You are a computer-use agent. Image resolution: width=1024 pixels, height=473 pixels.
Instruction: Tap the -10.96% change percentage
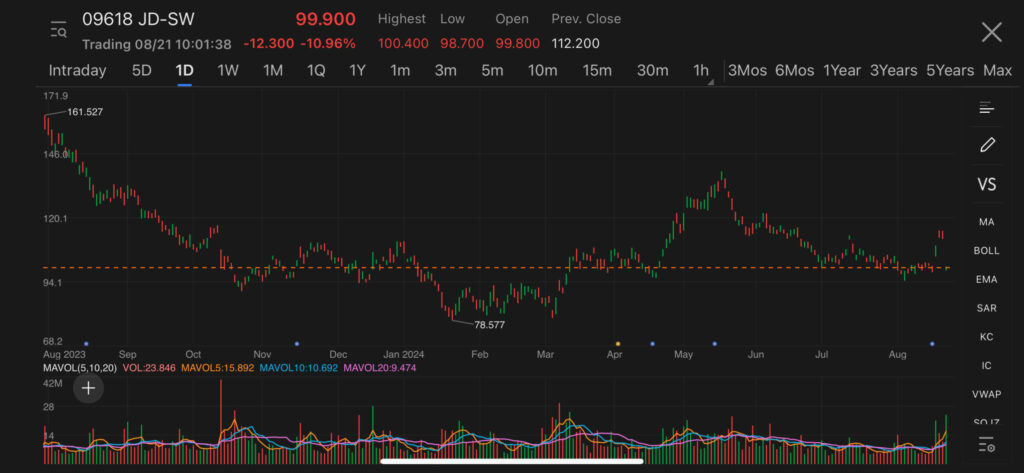pos(328,44)
